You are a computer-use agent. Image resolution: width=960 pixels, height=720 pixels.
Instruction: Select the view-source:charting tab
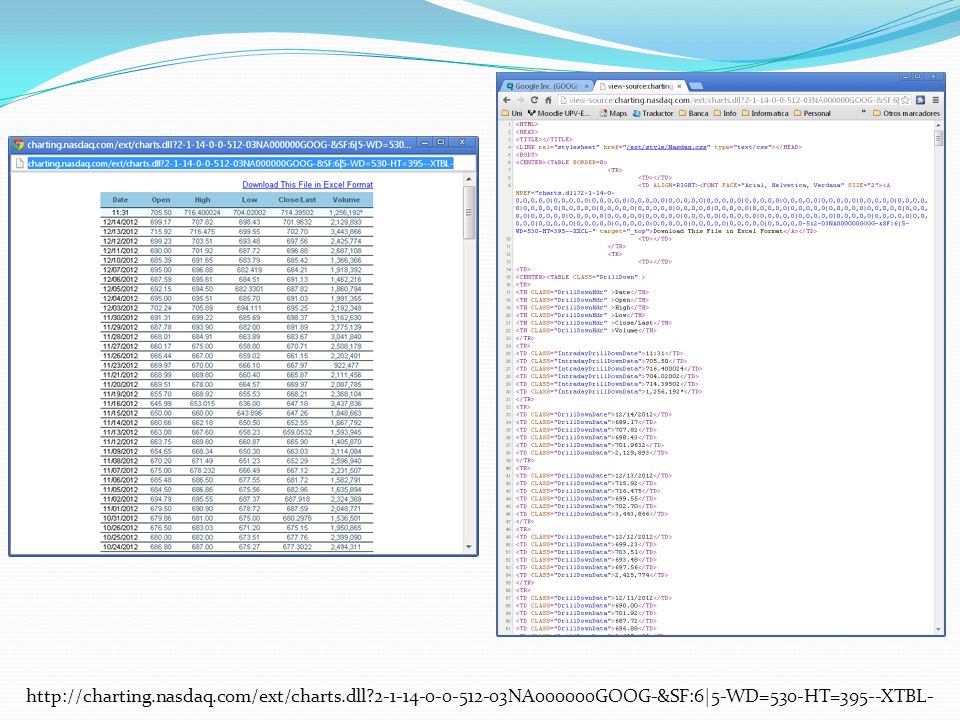click(x=639, y=86)
